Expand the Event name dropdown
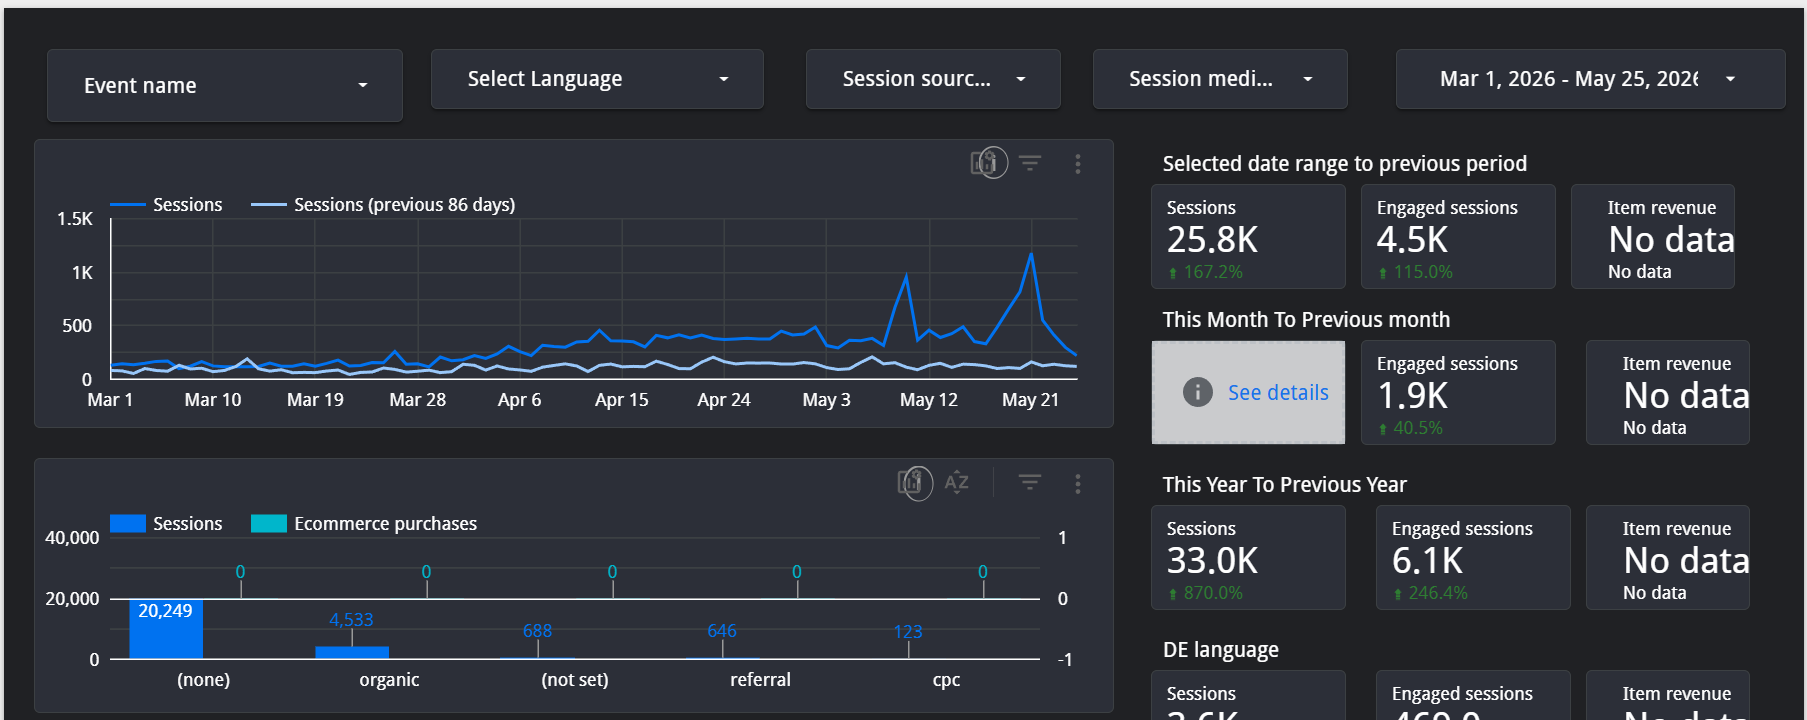Viewport: 1807px width, 720px height. click(225, 86)
